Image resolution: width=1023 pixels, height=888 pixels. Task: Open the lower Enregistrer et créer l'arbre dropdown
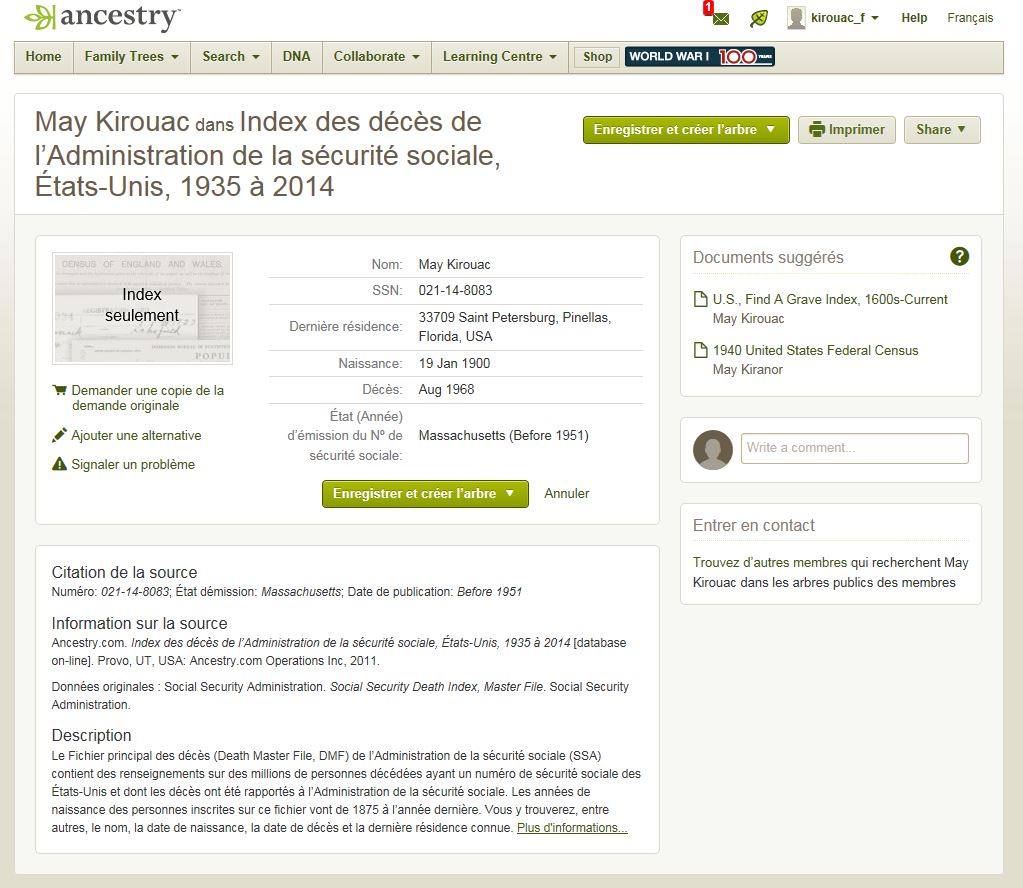click(425, 494)
